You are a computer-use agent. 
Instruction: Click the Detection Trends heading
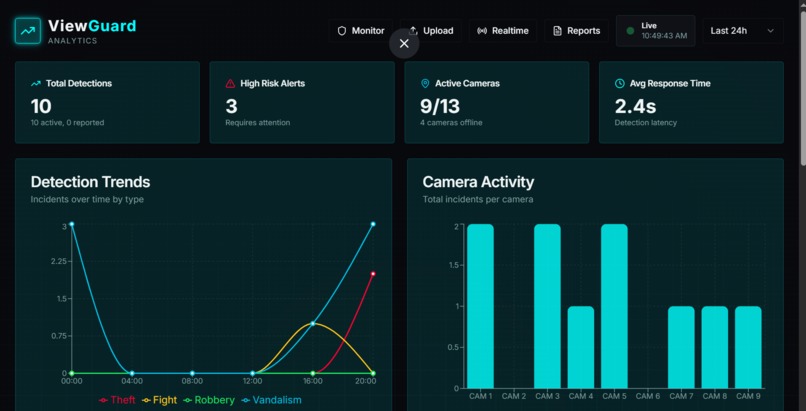[90, 182]
